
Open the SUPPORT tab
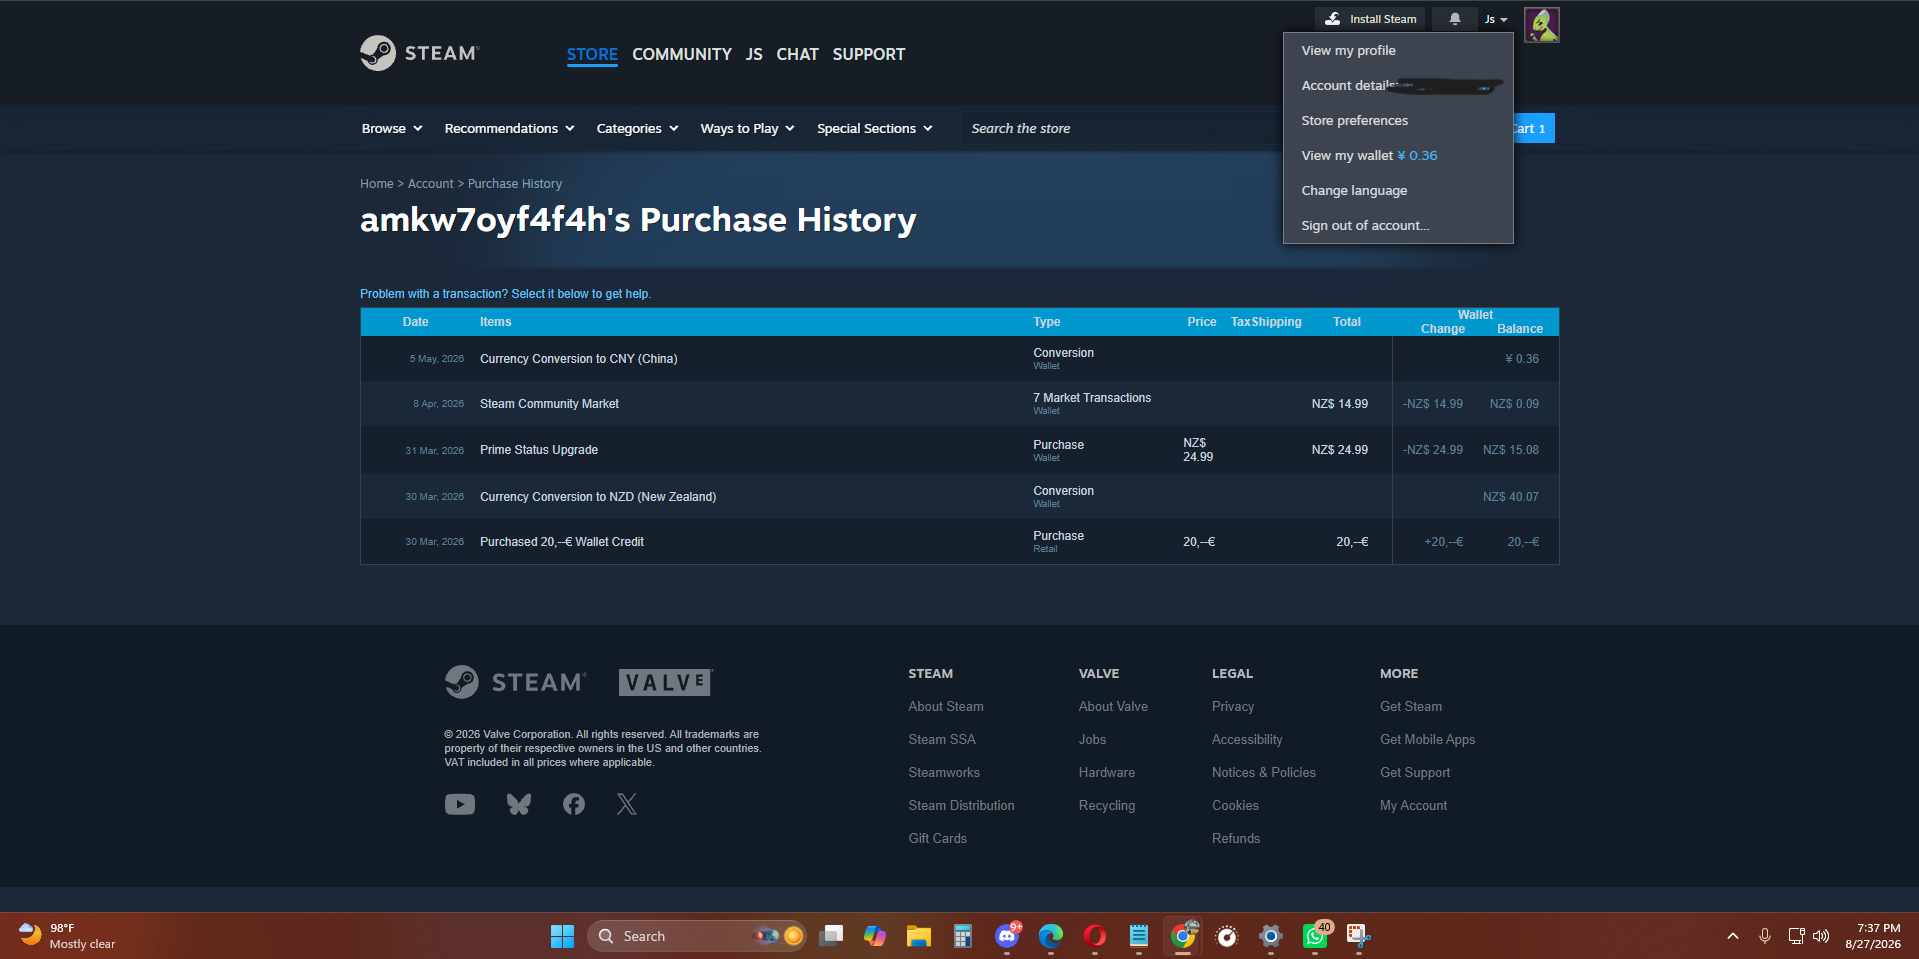click(868, 54)
